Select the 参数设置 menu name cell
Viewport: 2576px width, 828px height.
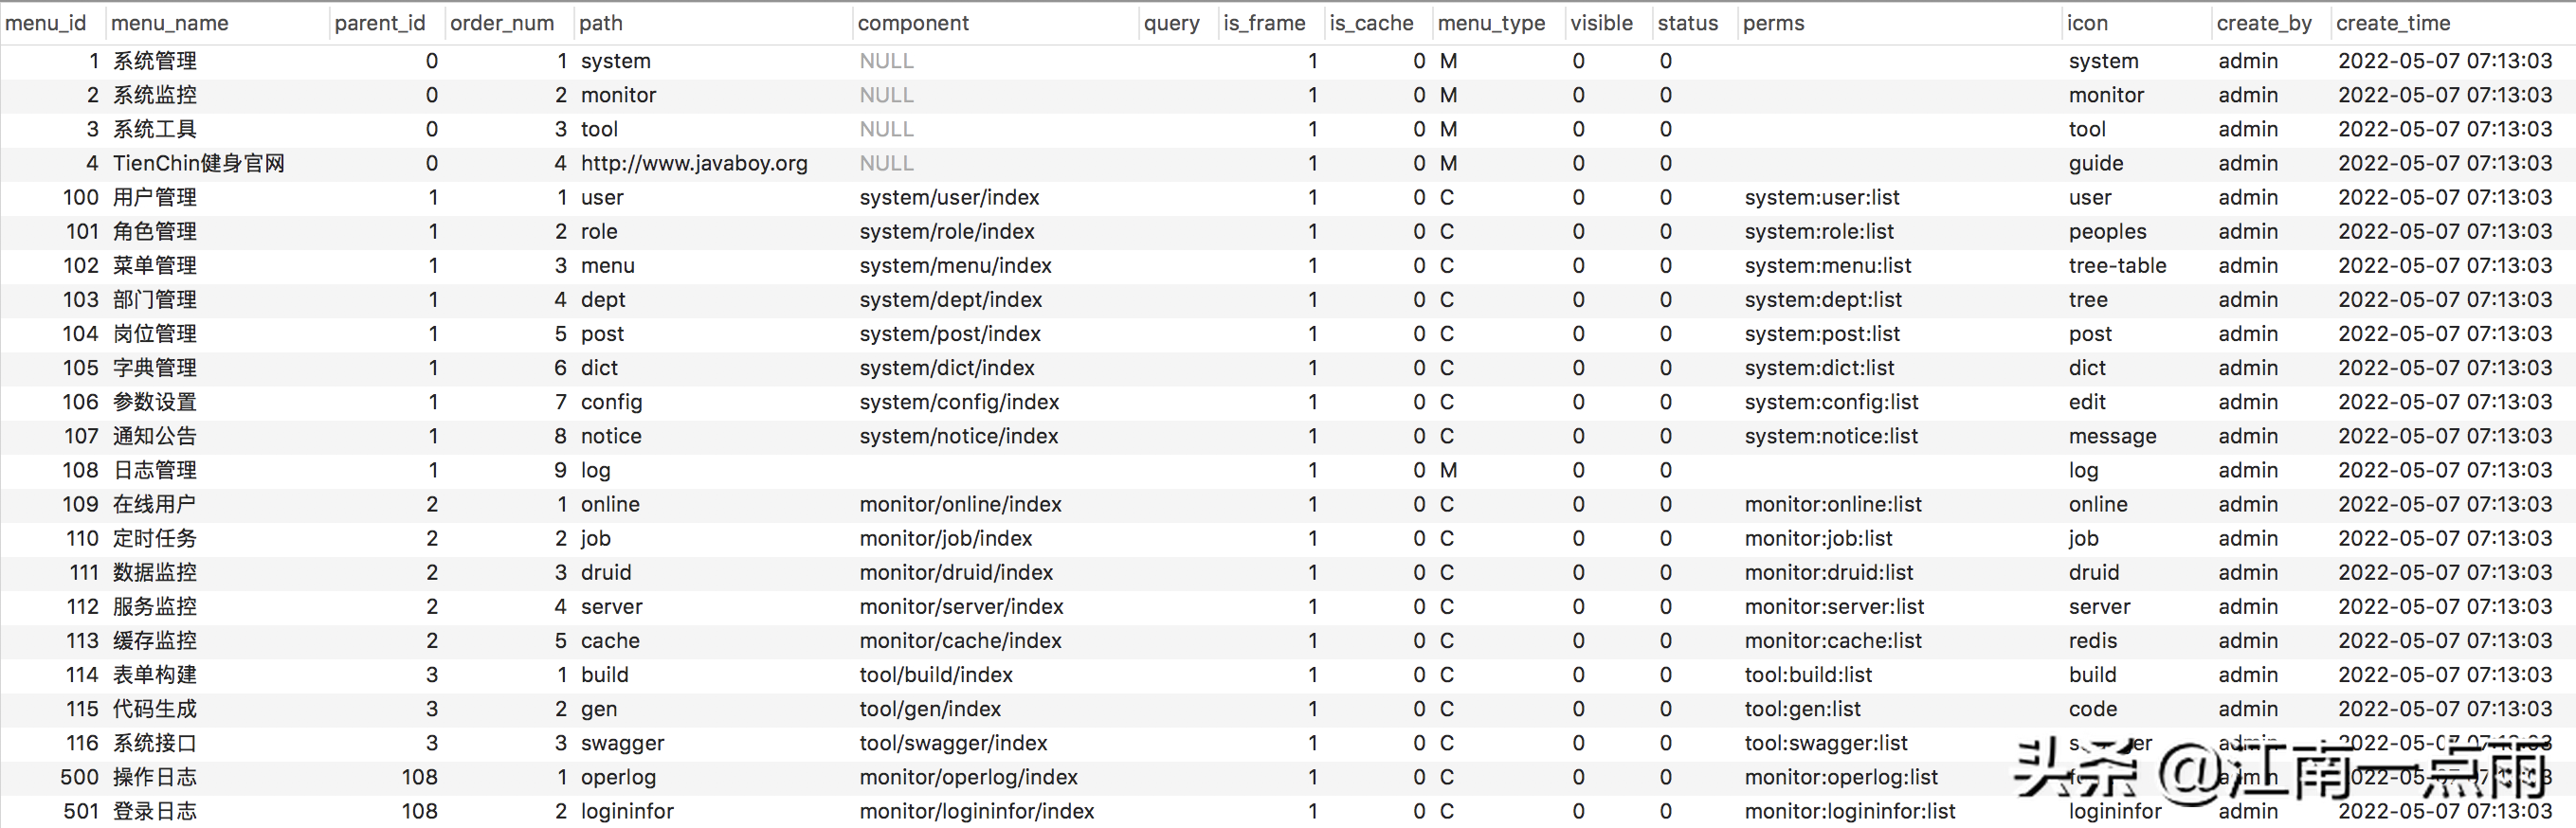pos(155,401)
